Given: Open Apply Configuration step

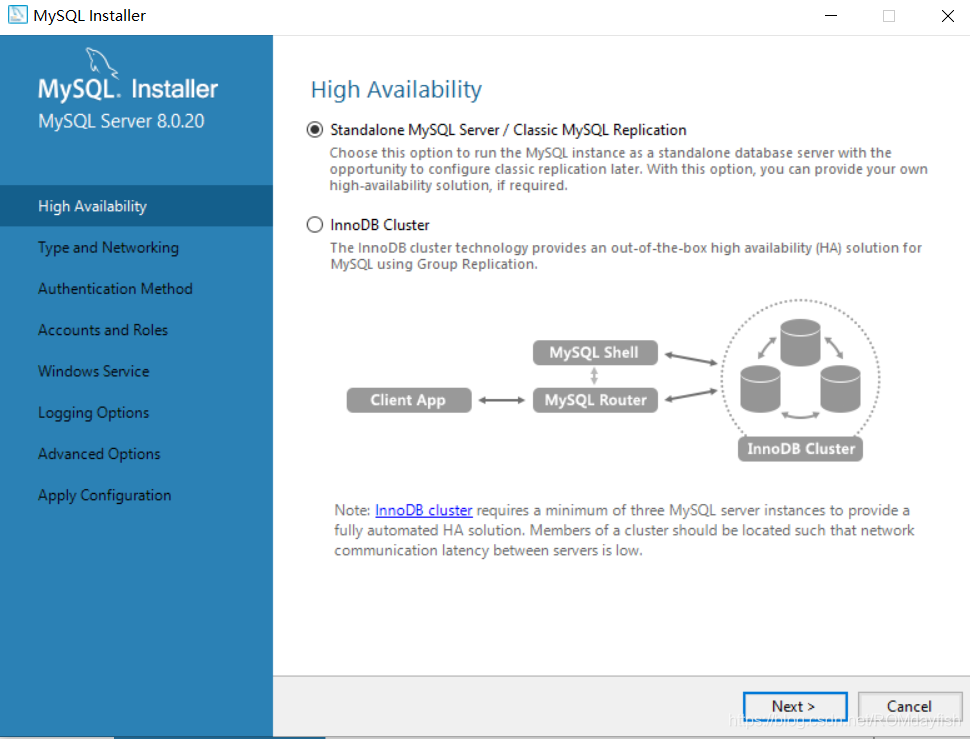Looking at the screenshot, I should click(105, 495).
